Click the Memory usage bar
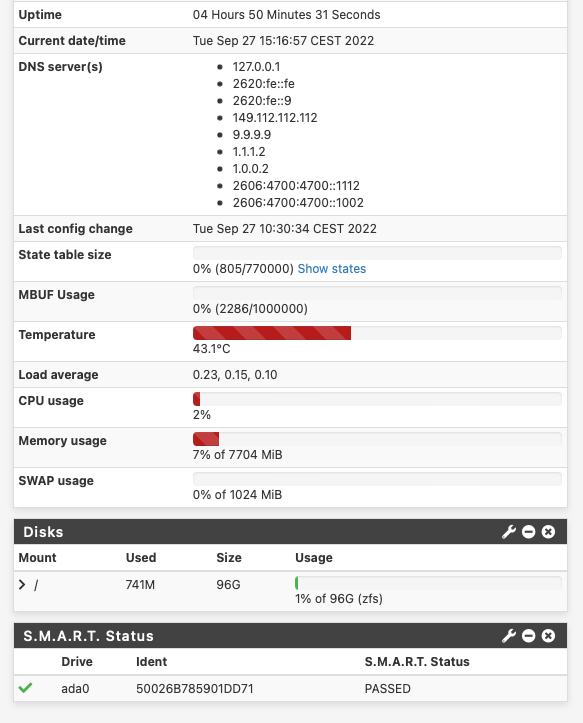The width and height of the screenshot is (583, 723). click(377, 439)
